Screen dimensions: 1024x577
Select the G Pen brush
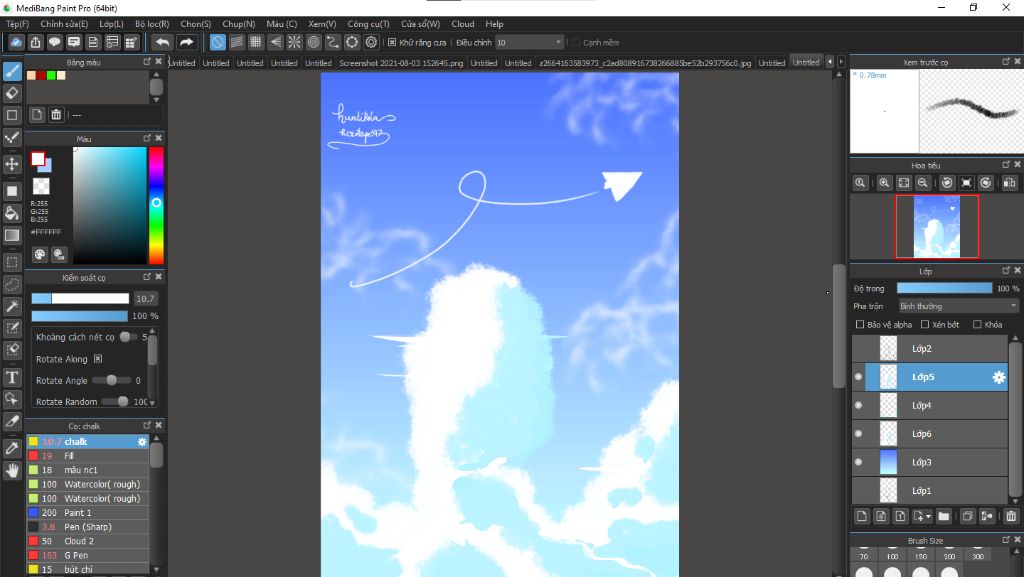tap(88, 555)
